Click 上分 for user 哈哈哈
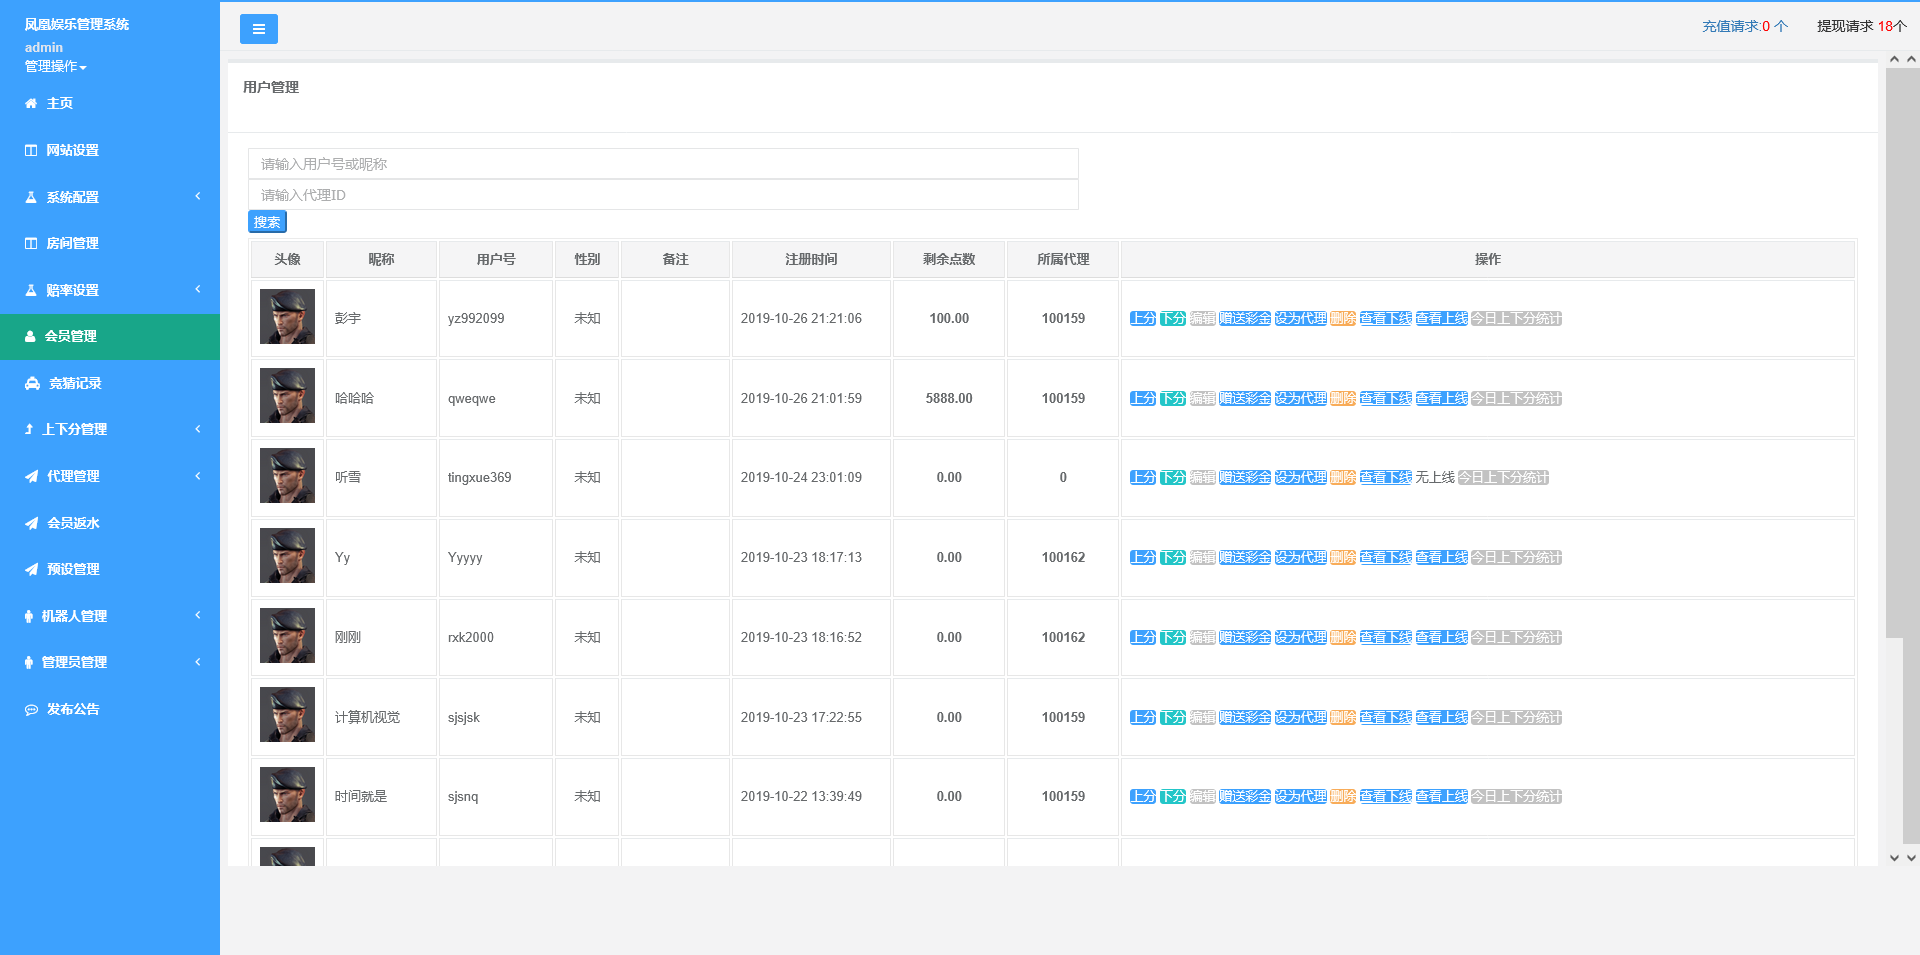The height and width of the screenshot is (955, 1920). pyautogui.click(x=1142, y=398)
